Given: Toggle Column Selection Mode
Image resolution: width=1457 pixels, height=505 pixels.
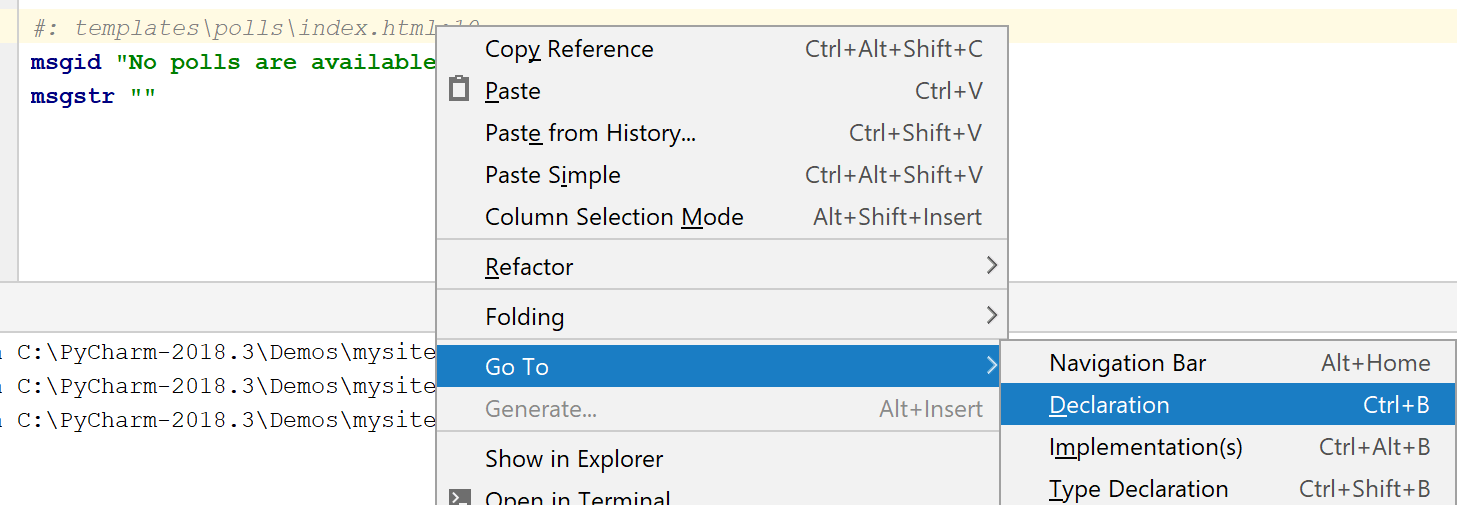Looking at the screenshot, I should coord(614,217).
